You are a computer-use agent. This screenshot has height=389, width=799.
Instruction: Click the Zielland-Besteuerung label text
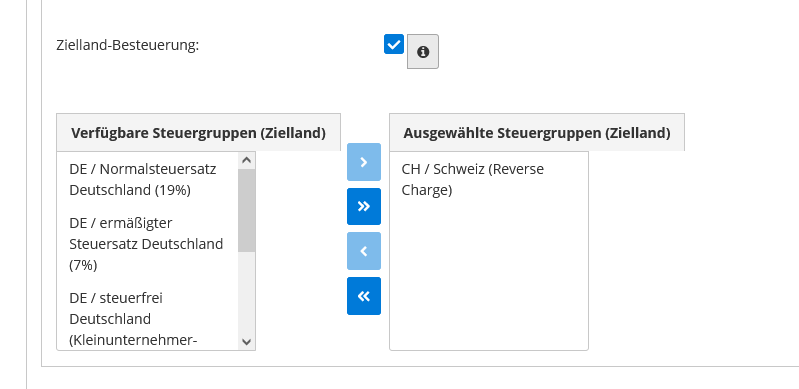(127, 45)
